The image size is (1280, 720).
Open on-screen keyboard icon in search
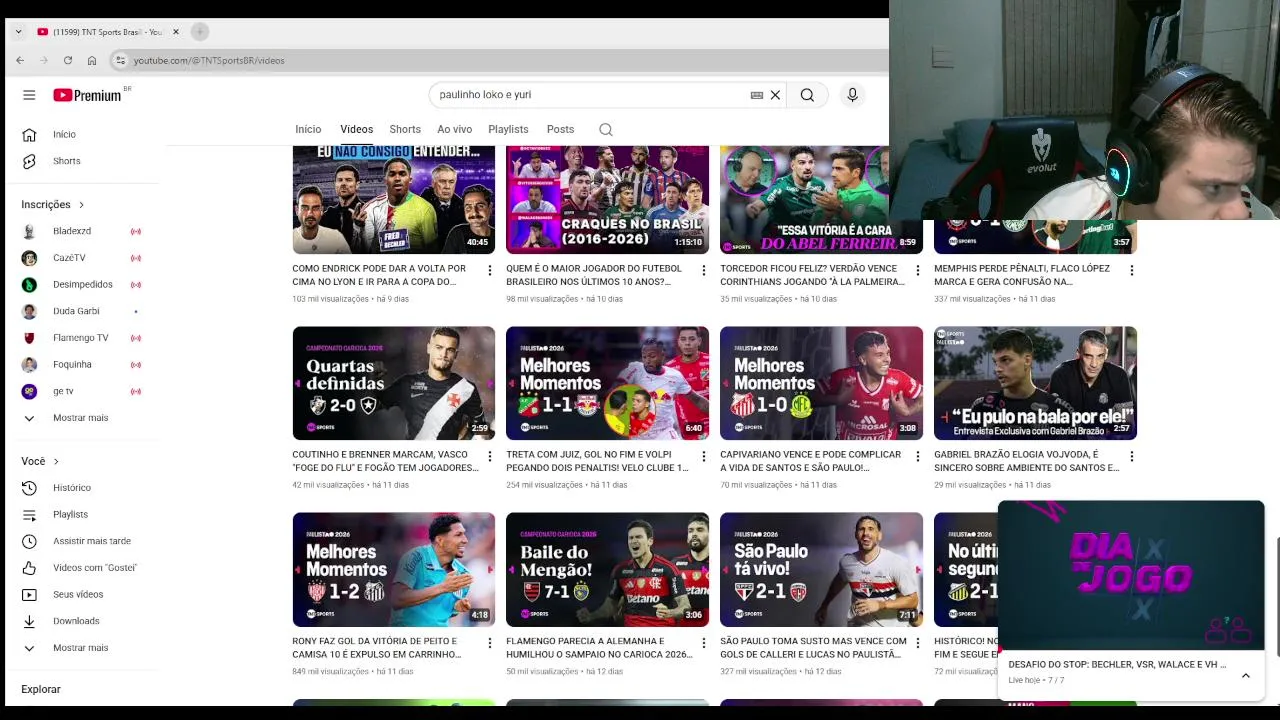point(757,95)
